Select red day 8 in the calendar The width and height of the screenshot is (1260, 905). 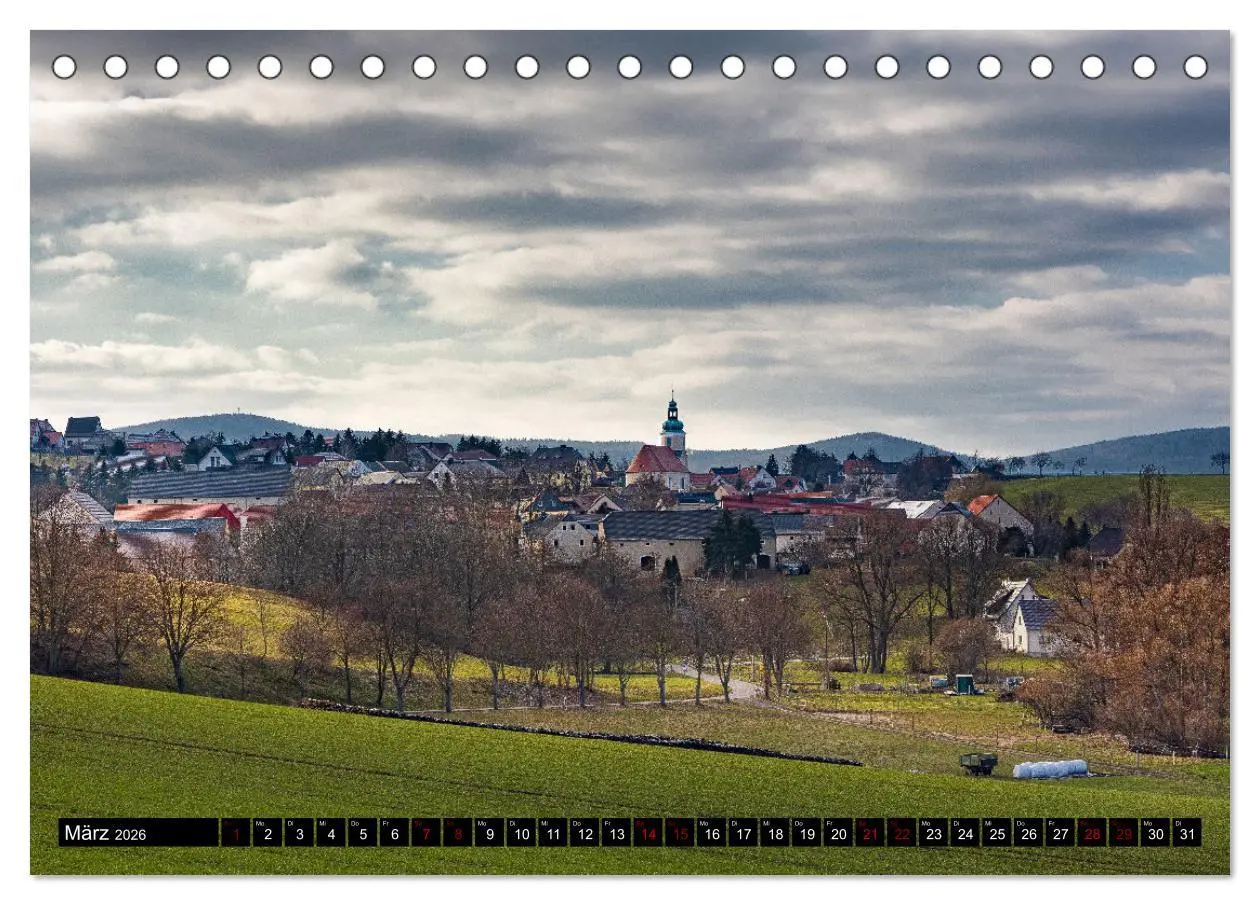click(458, 833)
